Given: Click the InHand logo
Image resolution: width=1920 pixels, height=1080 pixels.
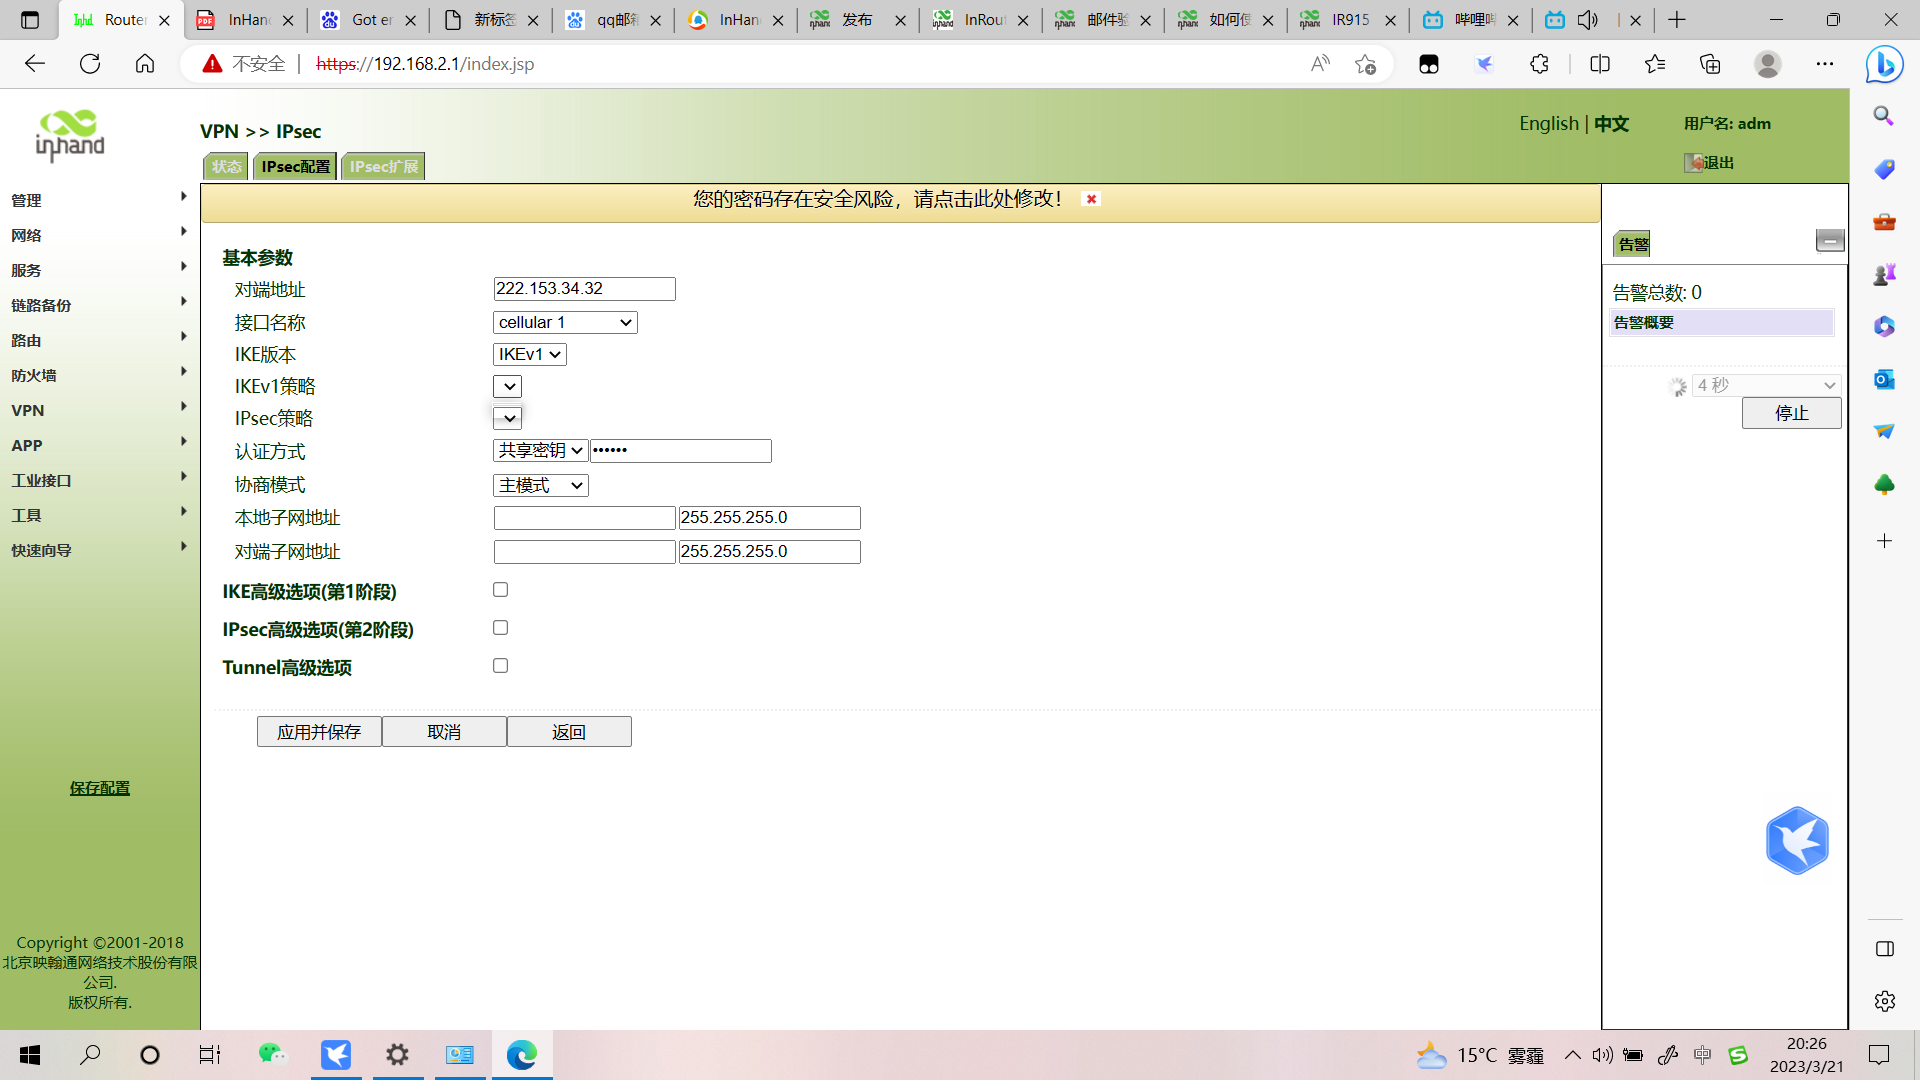Looking at the screenshot, I should 70,136.
